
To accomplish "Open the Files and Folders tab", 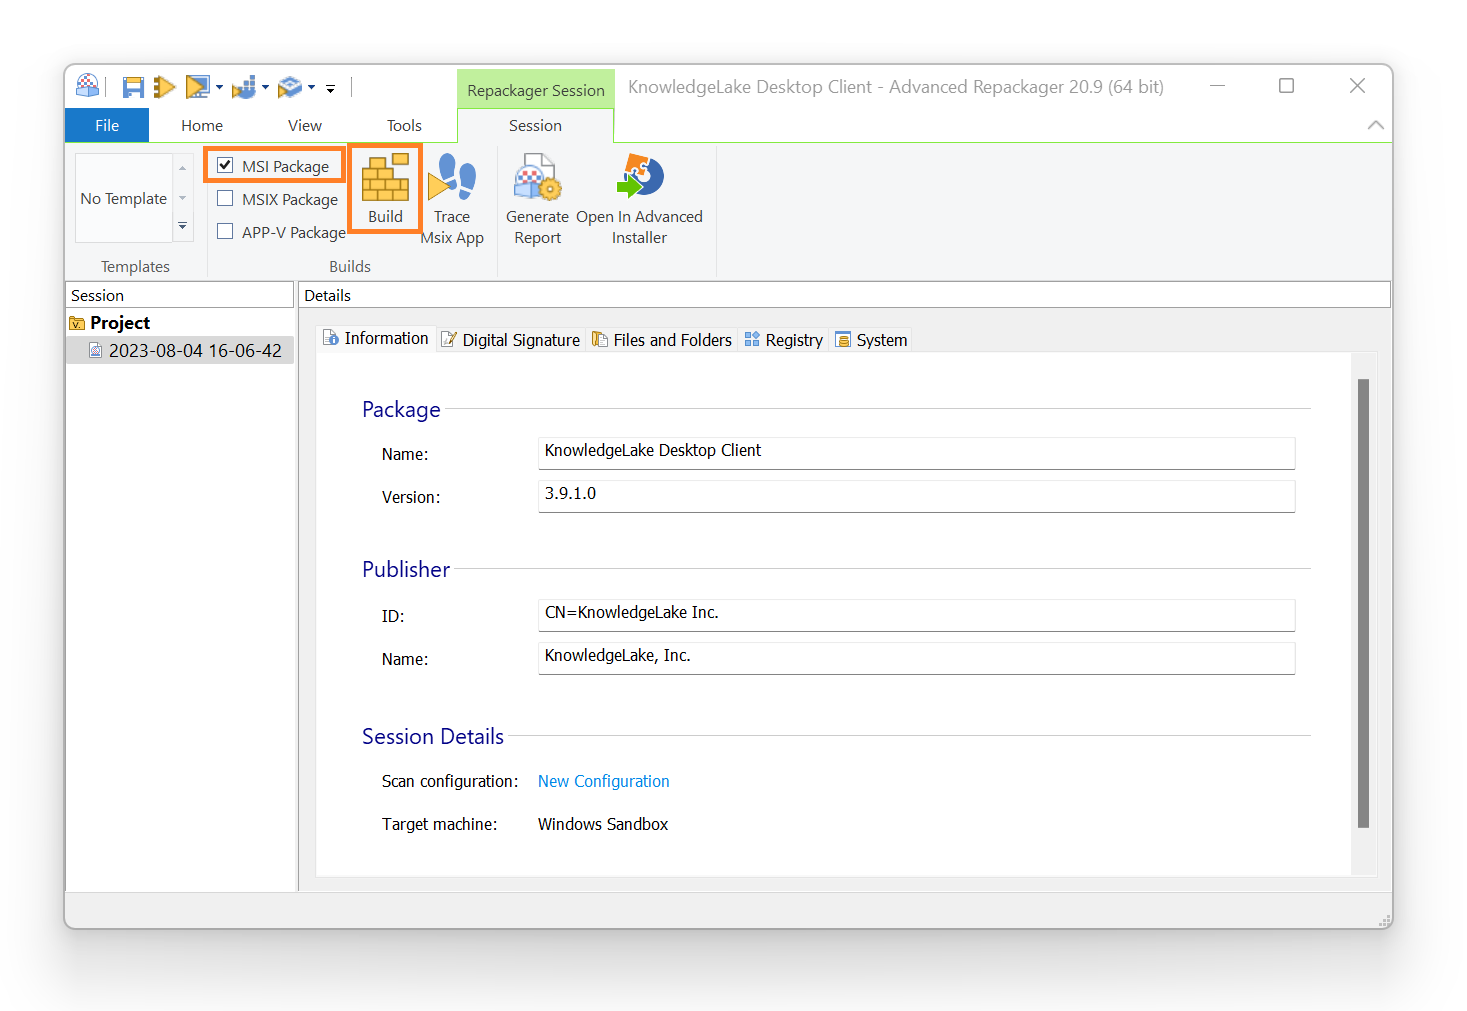I will pos(662,340).
